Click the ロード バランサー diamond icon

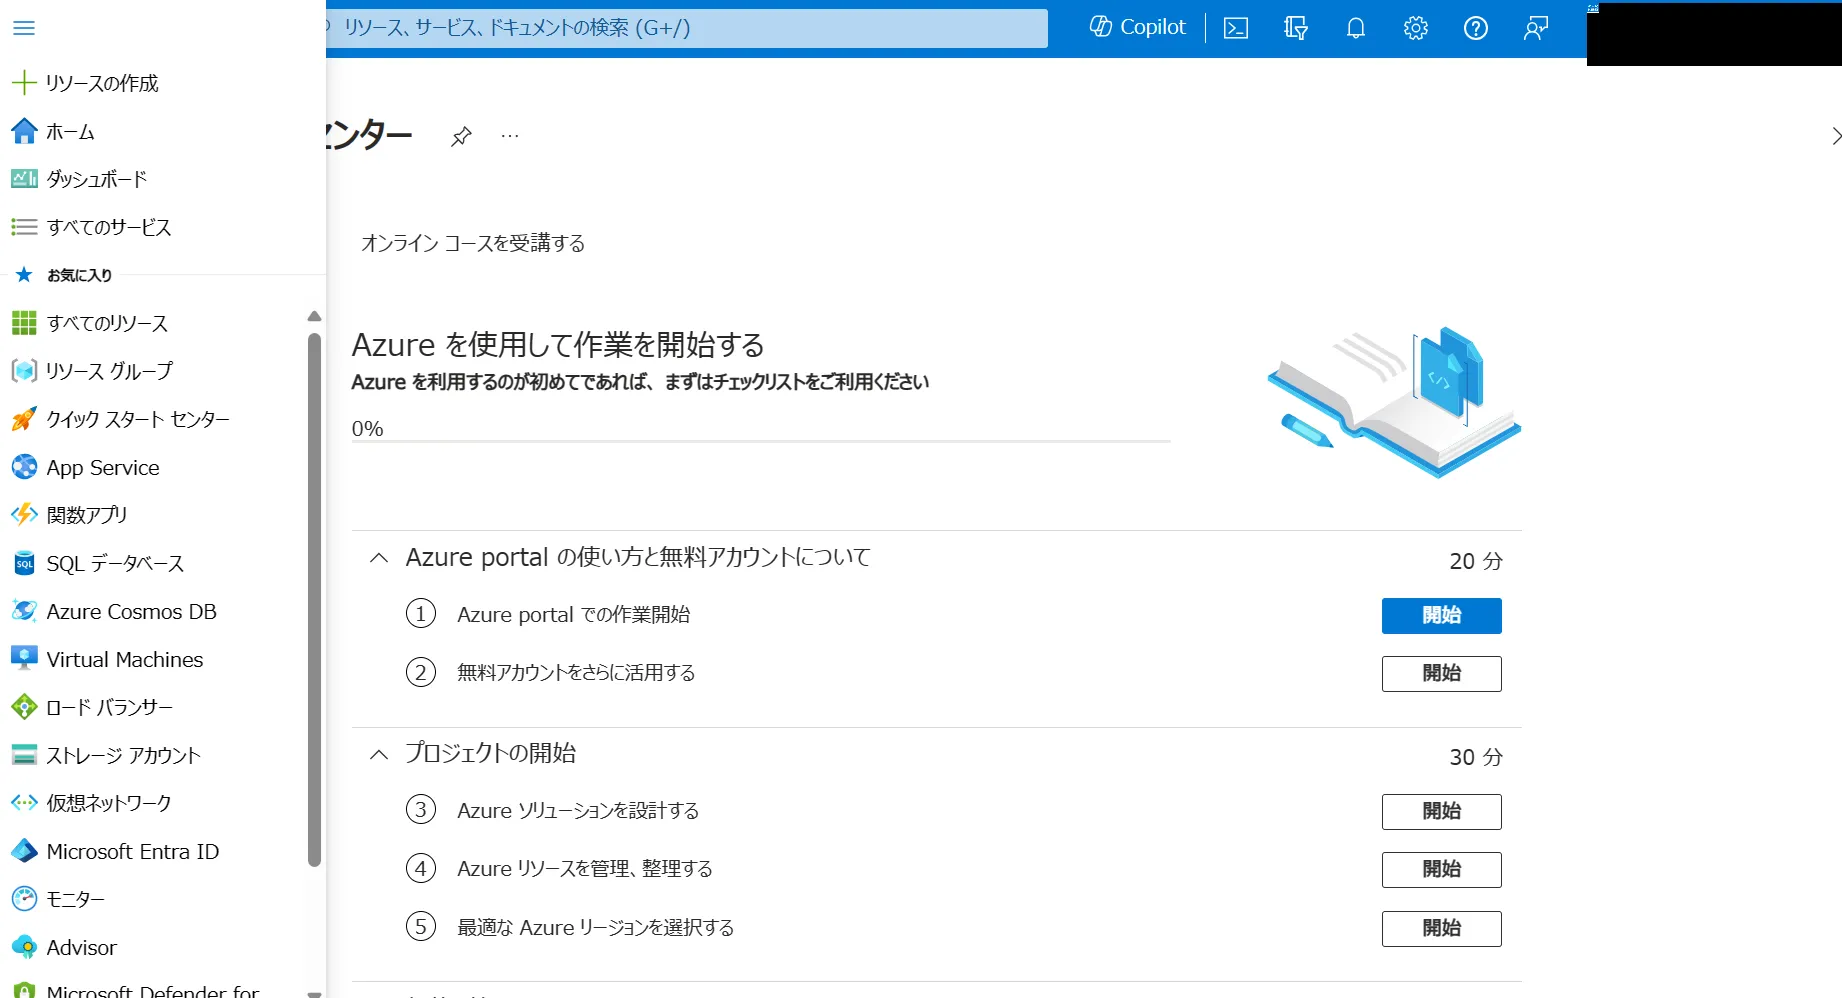pyautogui.click(x=24, y=707)
